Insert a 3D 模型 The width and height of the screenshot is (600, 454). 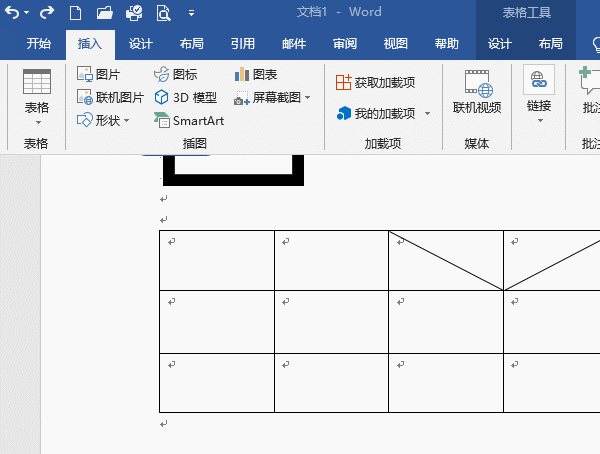click(x=186, y=98)
